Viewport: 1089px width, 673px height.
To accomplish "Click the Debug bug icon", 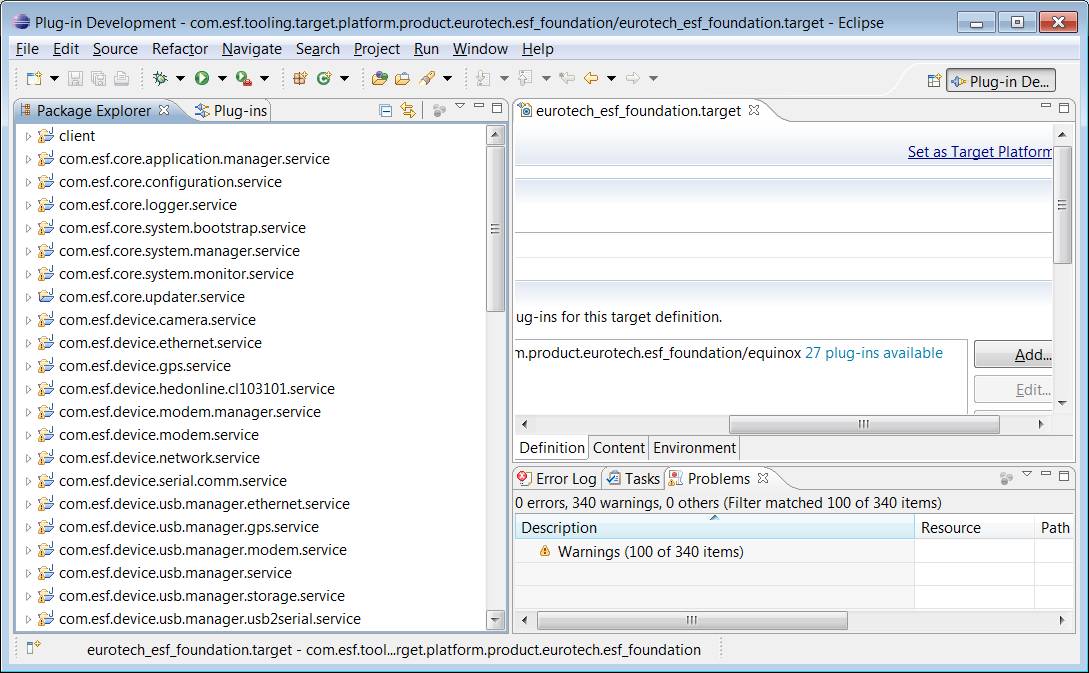I will (160, 78).
